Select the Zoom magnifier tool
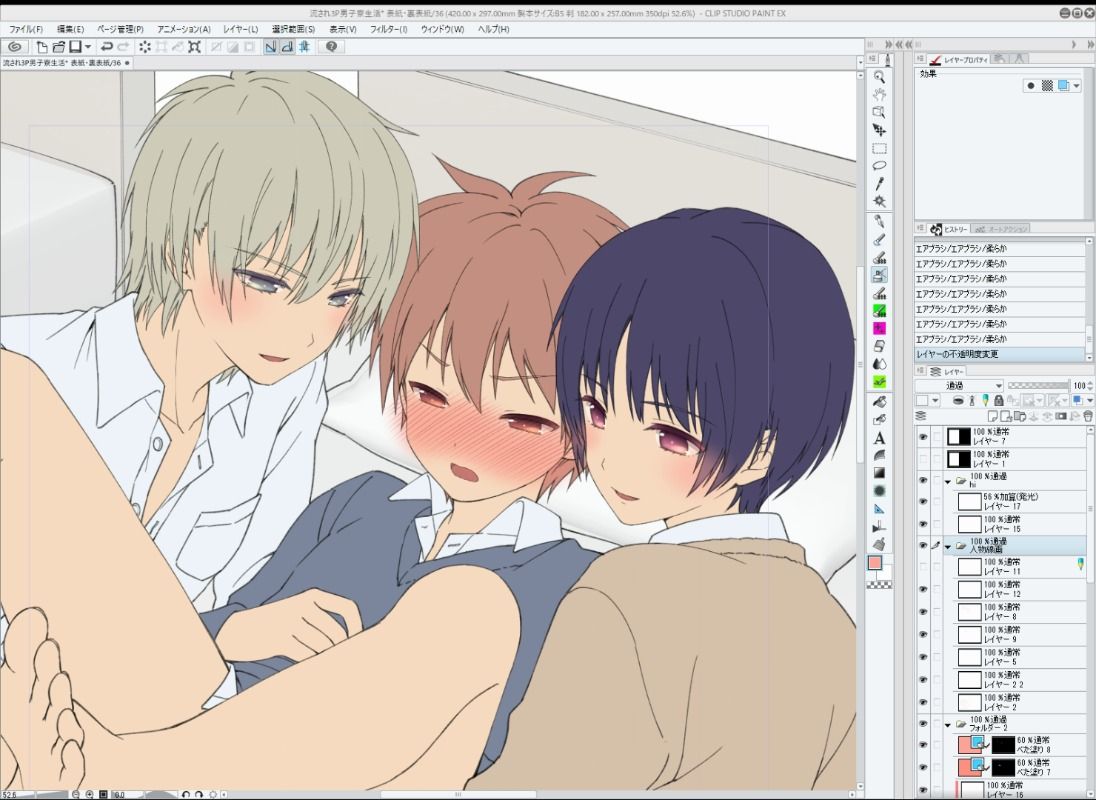 (x=879, y=77)
